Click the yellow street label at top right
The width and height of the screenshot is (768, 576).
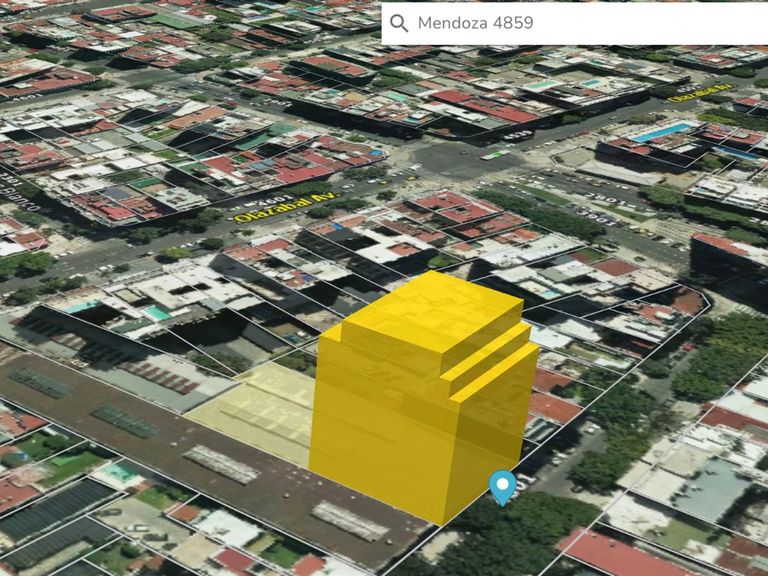[x=690, y=93]
